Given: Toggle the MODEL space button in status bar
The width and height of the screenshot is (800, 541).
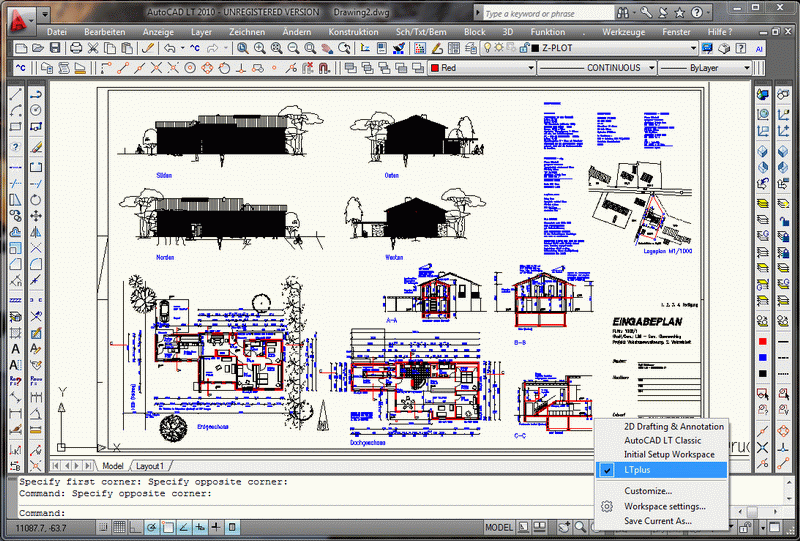Looking at the screenshot, I should point(498,527).
